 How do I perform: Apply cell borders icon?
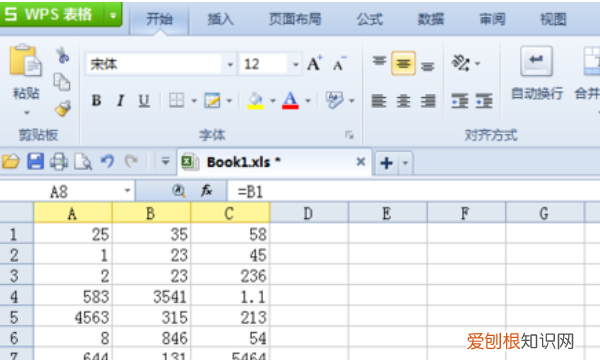177,101
